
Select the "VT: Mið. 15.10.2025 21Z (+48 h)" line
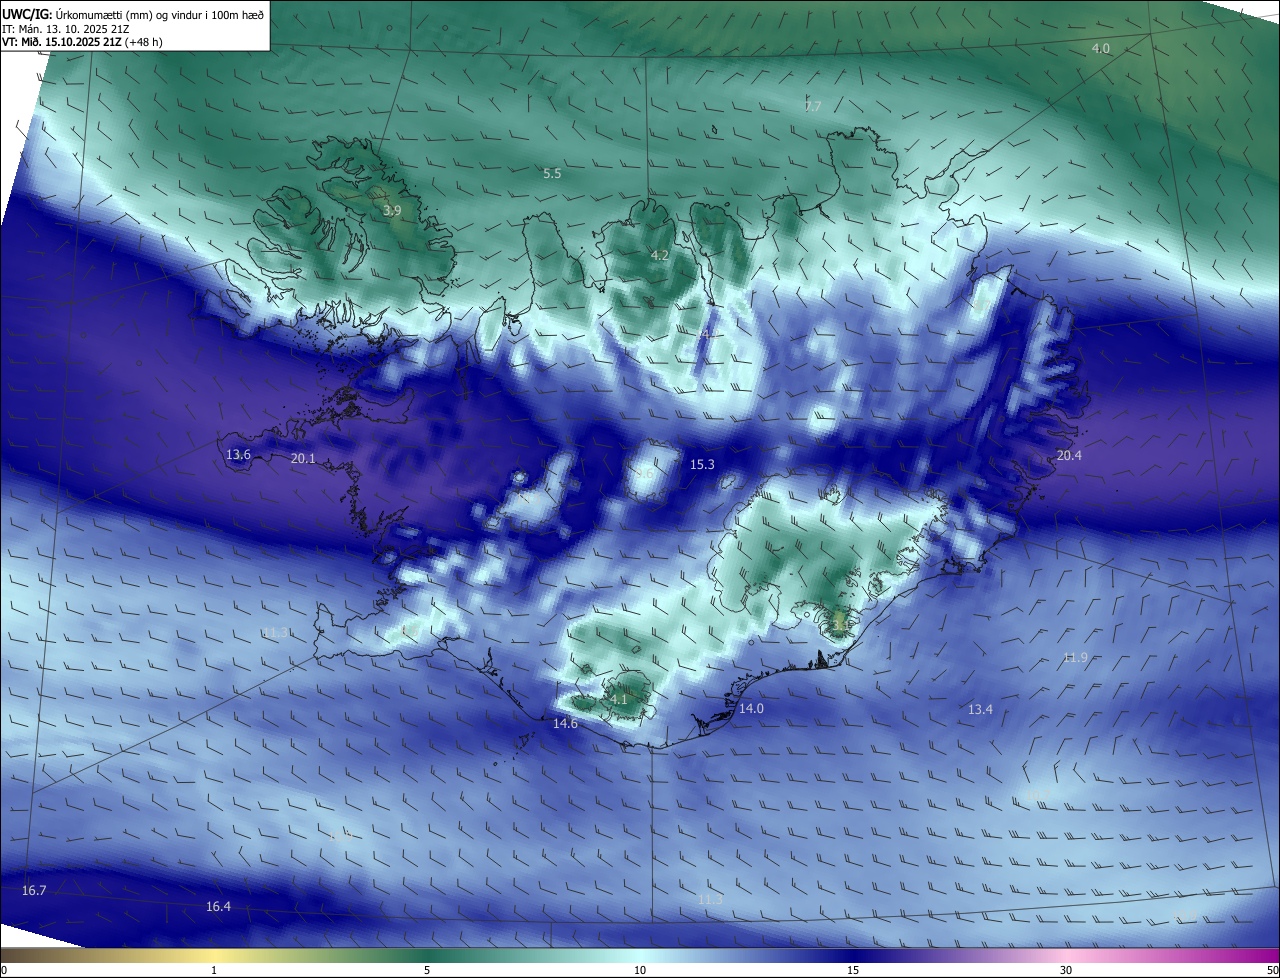point(82,42)
